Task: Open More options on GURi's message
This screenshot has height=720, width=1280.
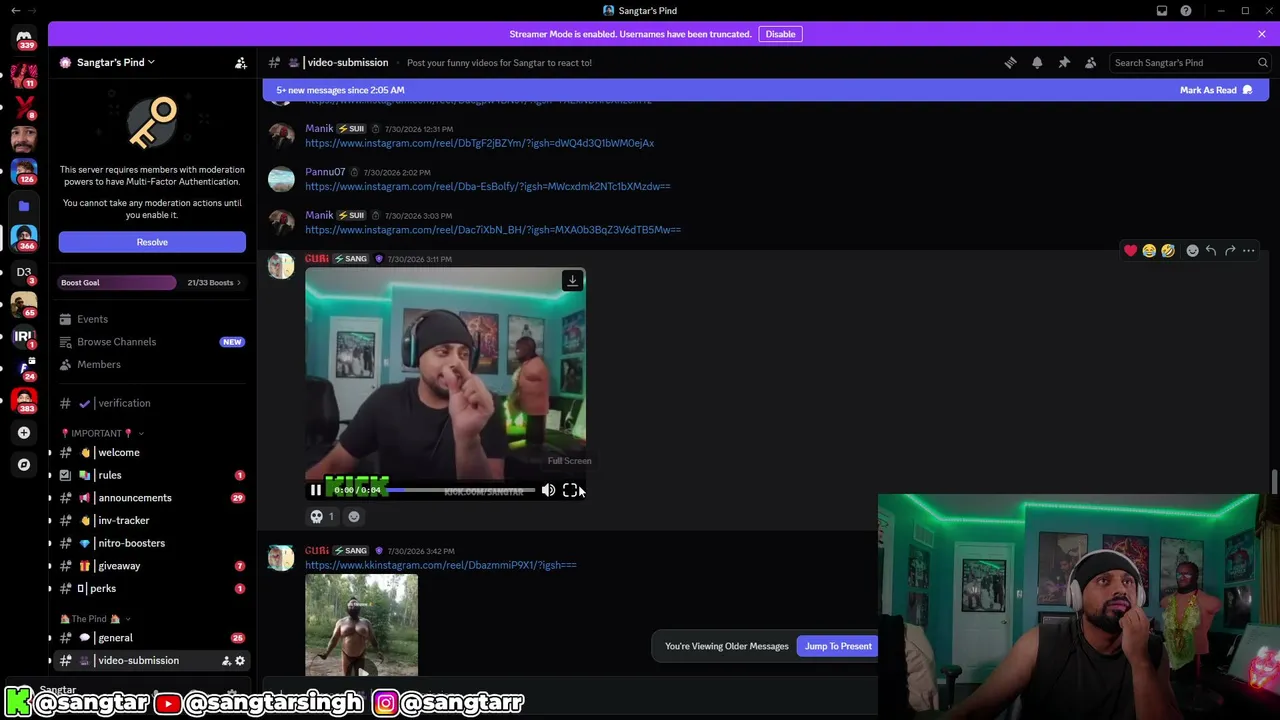Action: 1249,251
